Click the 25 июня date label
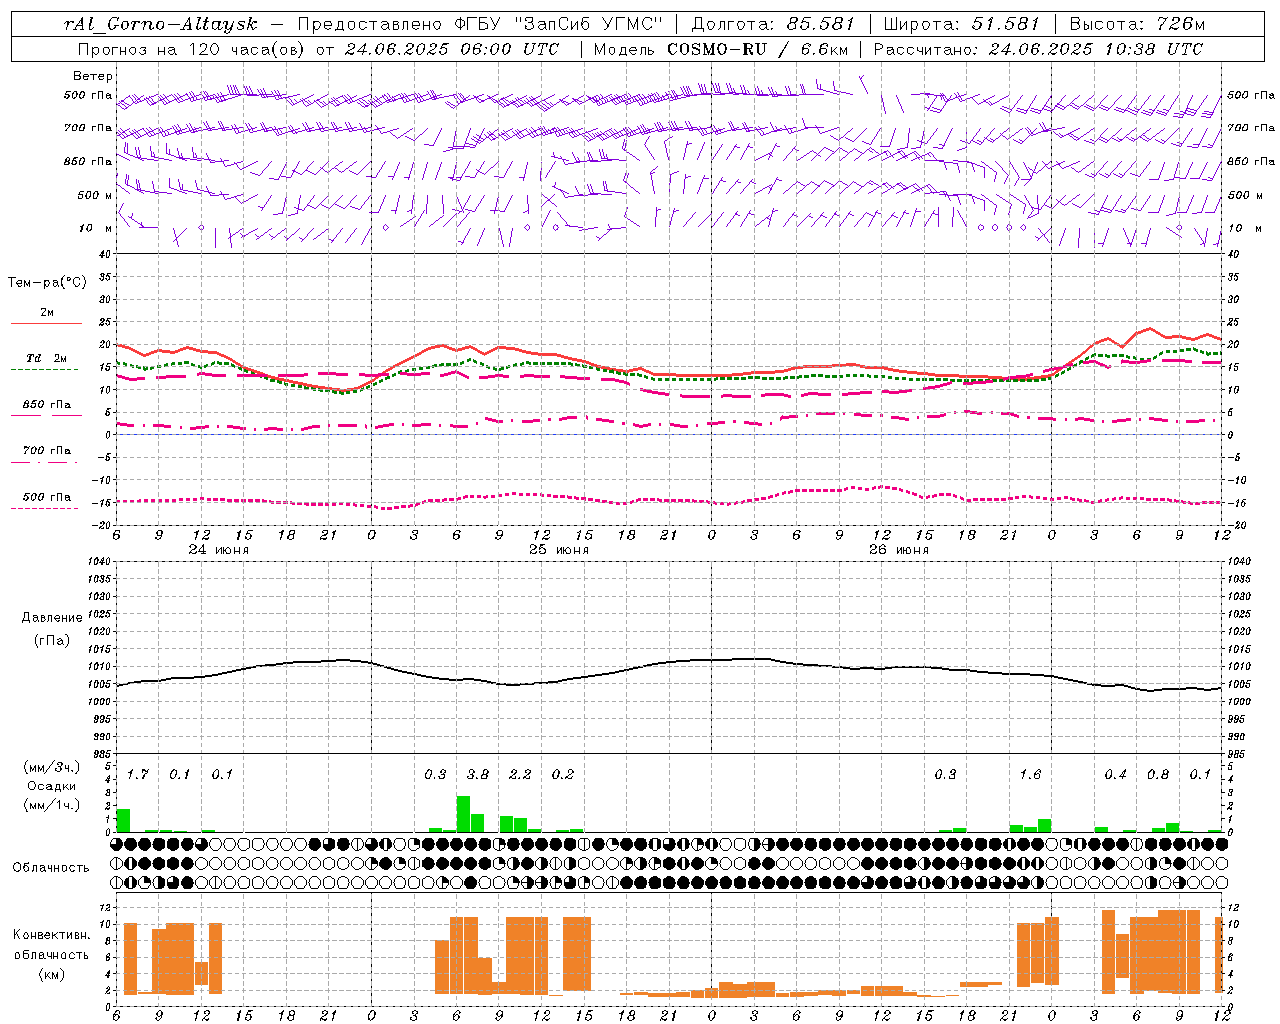 559,550
